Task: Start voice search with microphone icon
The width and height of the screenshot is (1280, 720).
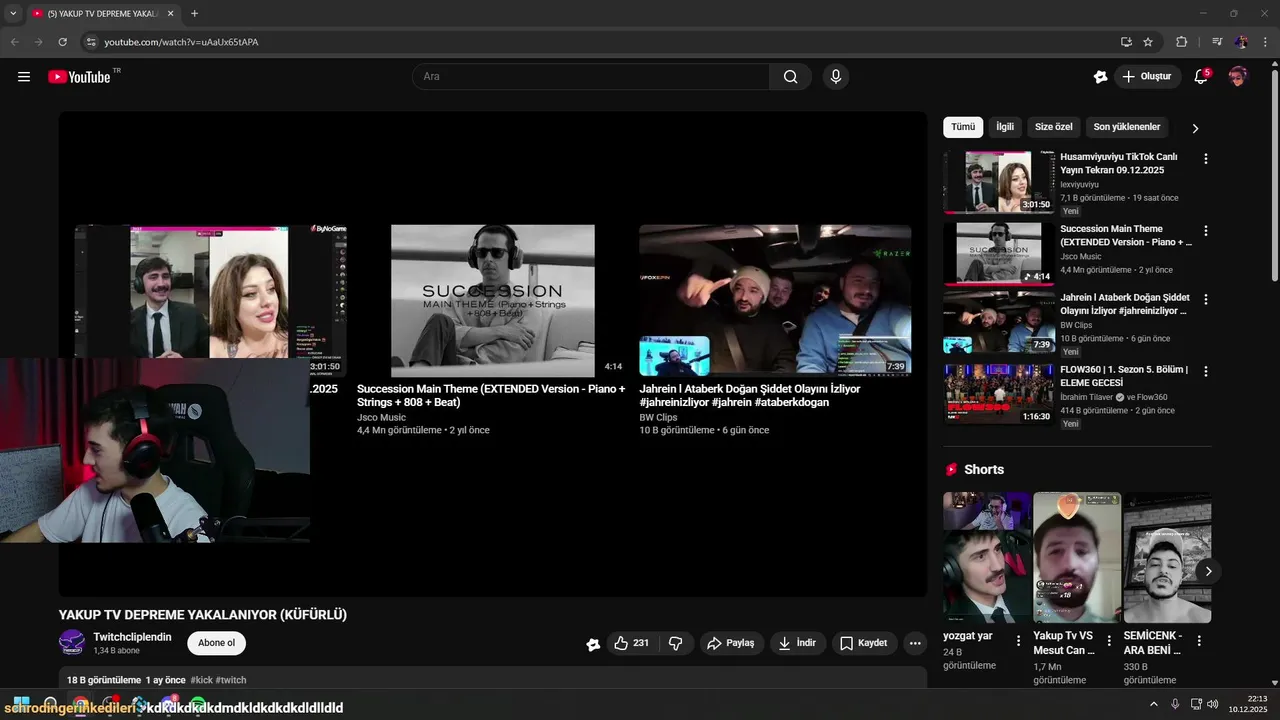Action: coord(836,77)
